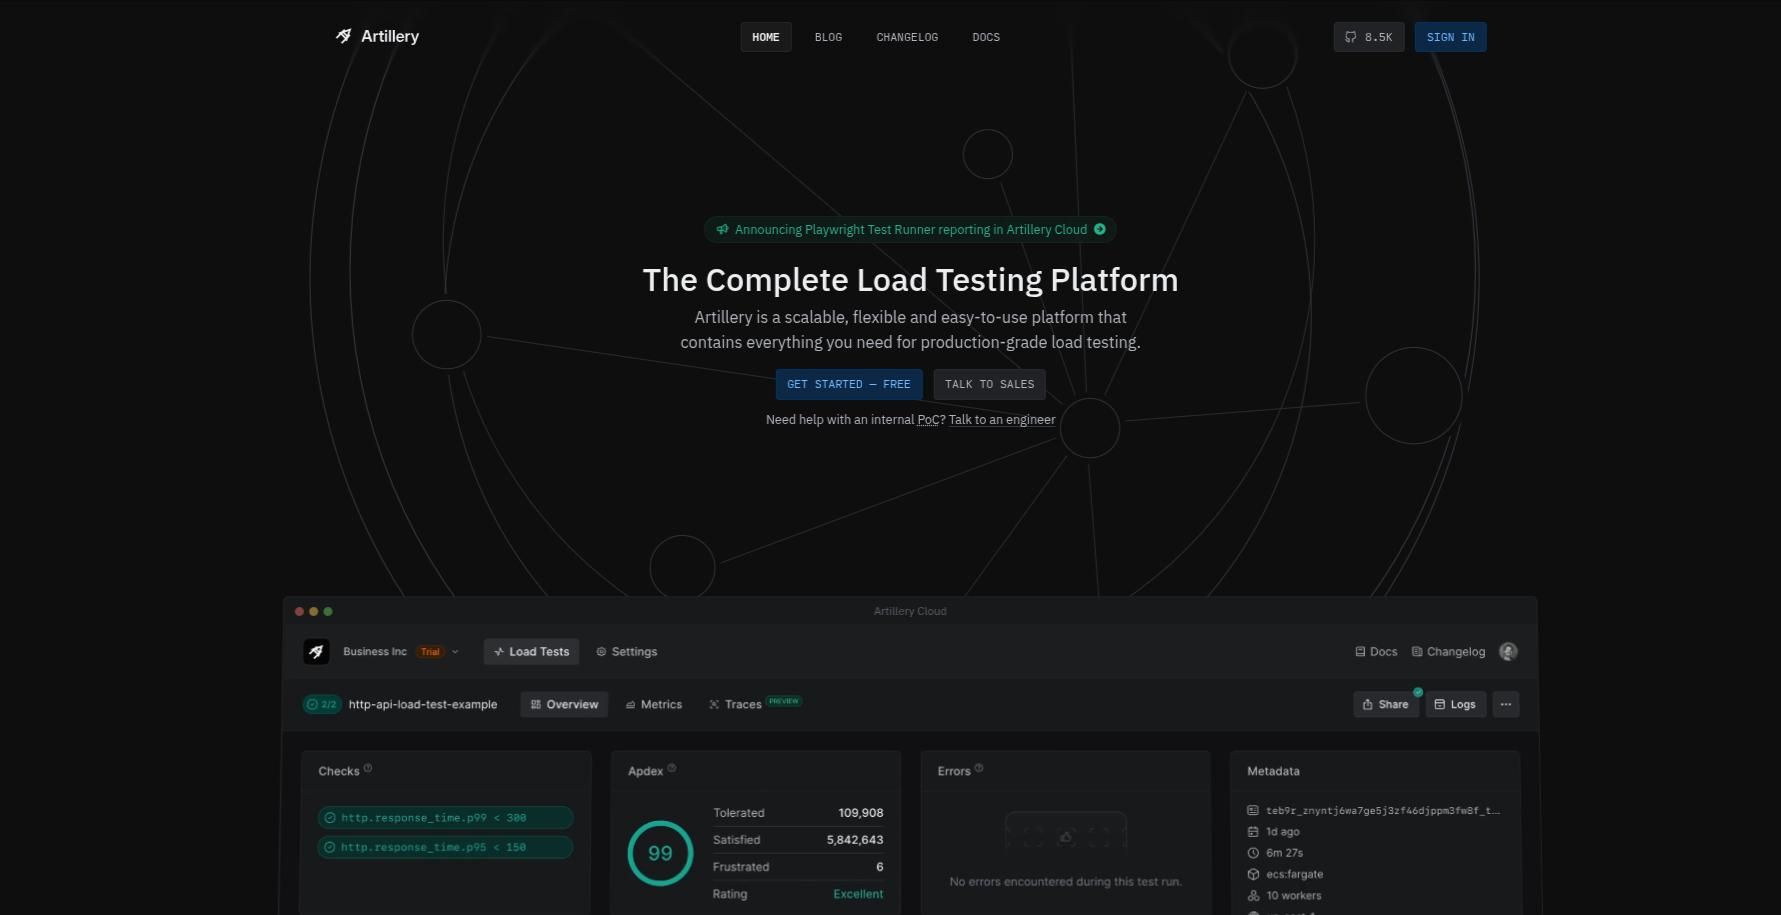Screen dimensions: 1781x915
Task: Click the Excellent rating text
Action: 858,894
